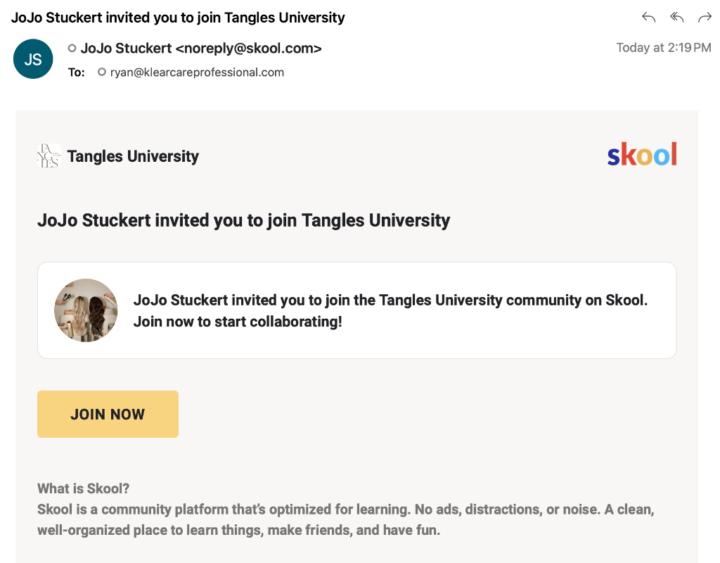Viewport: 720px width, 563px height.
Task: Click the reply all arrows icon
Action: click(677, 18)
